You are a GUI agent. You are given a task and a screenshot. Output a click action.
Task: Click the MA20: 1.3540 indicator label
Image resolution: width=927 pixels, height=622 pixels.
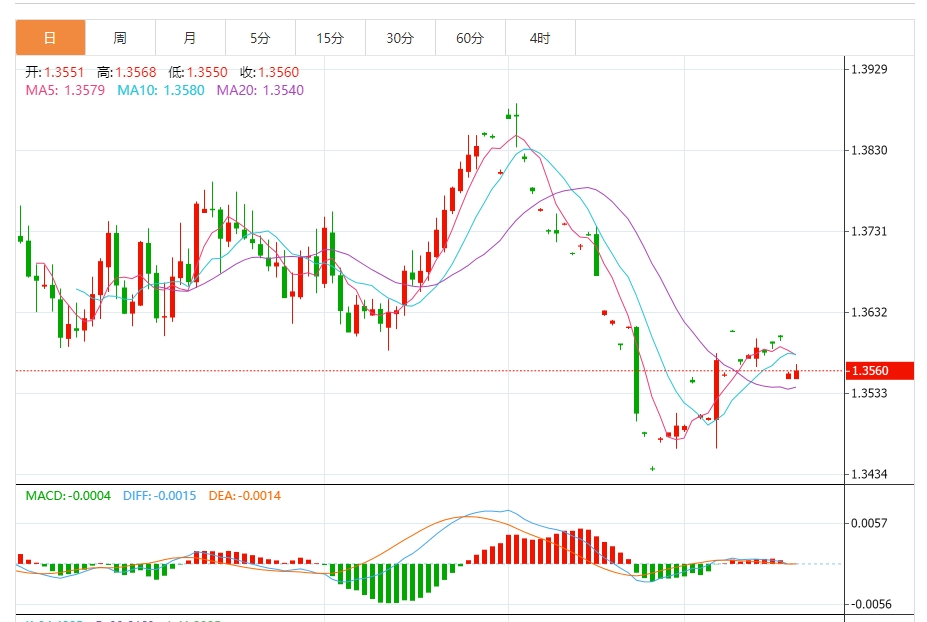(x=260, y=90)
